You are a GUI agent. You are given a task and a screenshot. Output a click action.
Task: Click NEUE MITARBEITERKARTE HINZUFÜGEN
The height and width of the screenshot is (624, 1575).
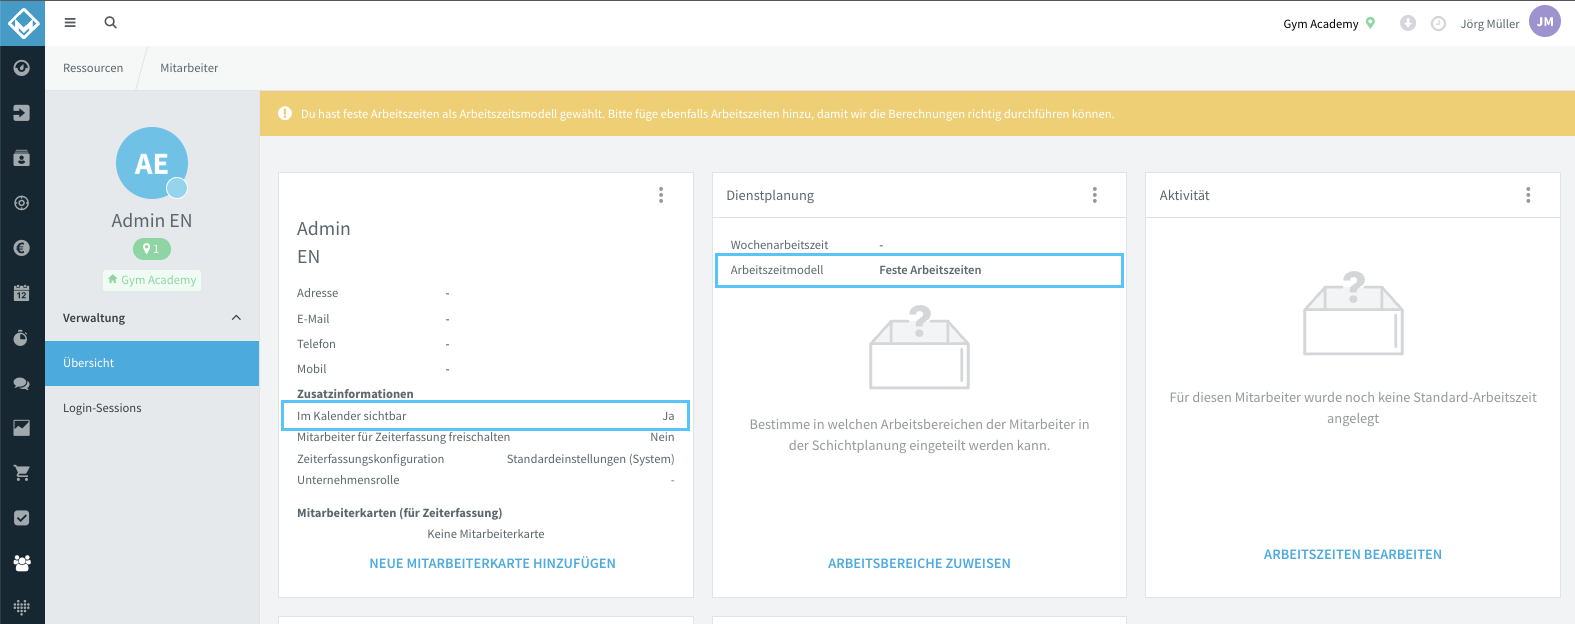pyautogui.click(x=493, y=564)
